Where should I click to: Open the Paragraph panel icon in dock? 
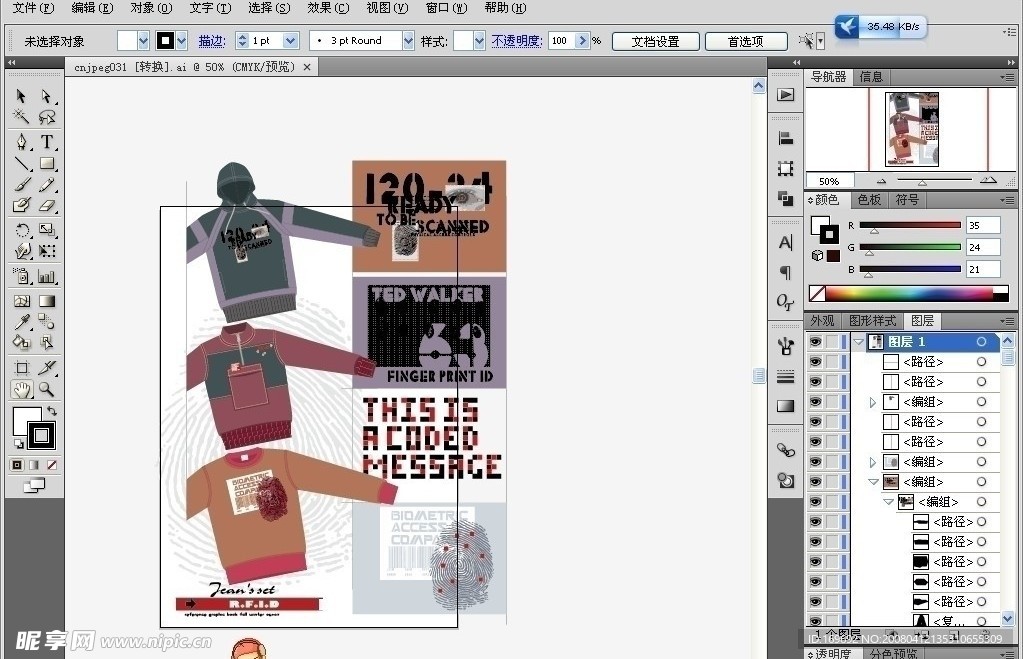(x=786, y=273)
